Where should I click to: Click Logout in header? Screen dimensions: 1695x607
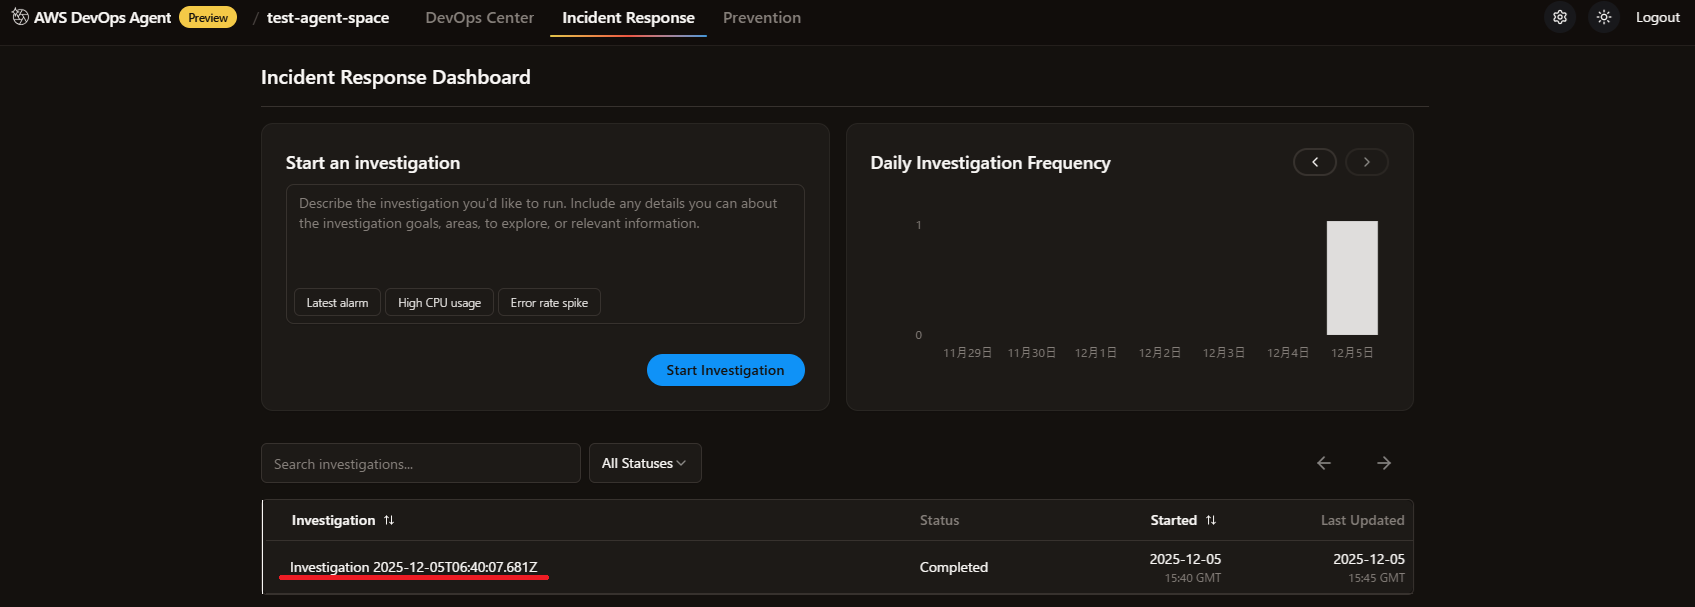click(x=1657, y=17)
